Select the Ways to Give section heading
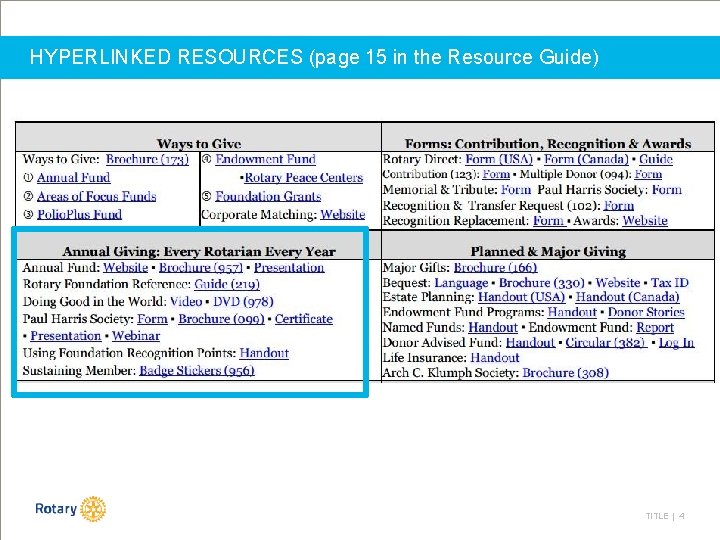 pyautogui.click(x=199, y=144)
